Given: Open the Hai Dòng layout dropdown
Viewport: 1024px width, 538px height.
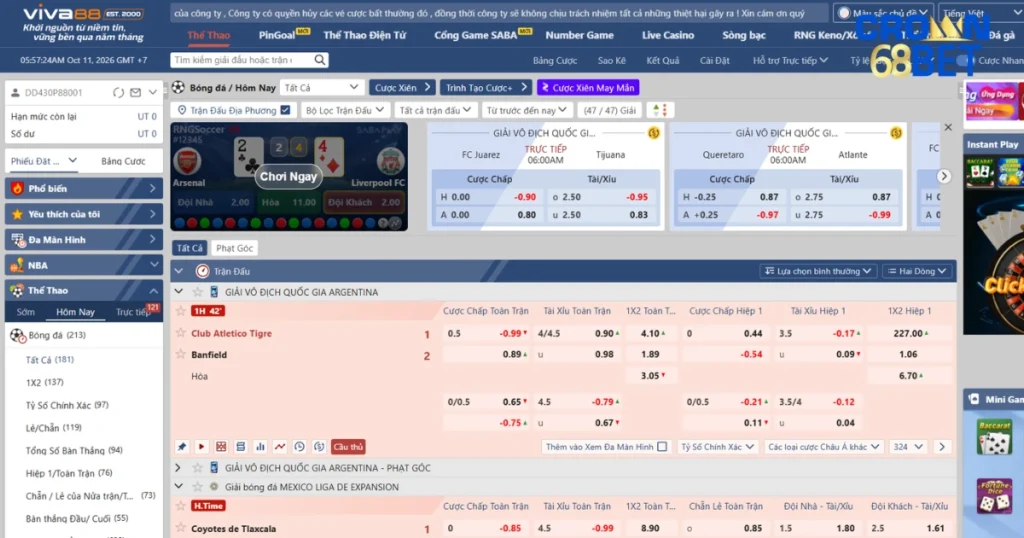Looking at the screenshot, I should tap(917, 271).
